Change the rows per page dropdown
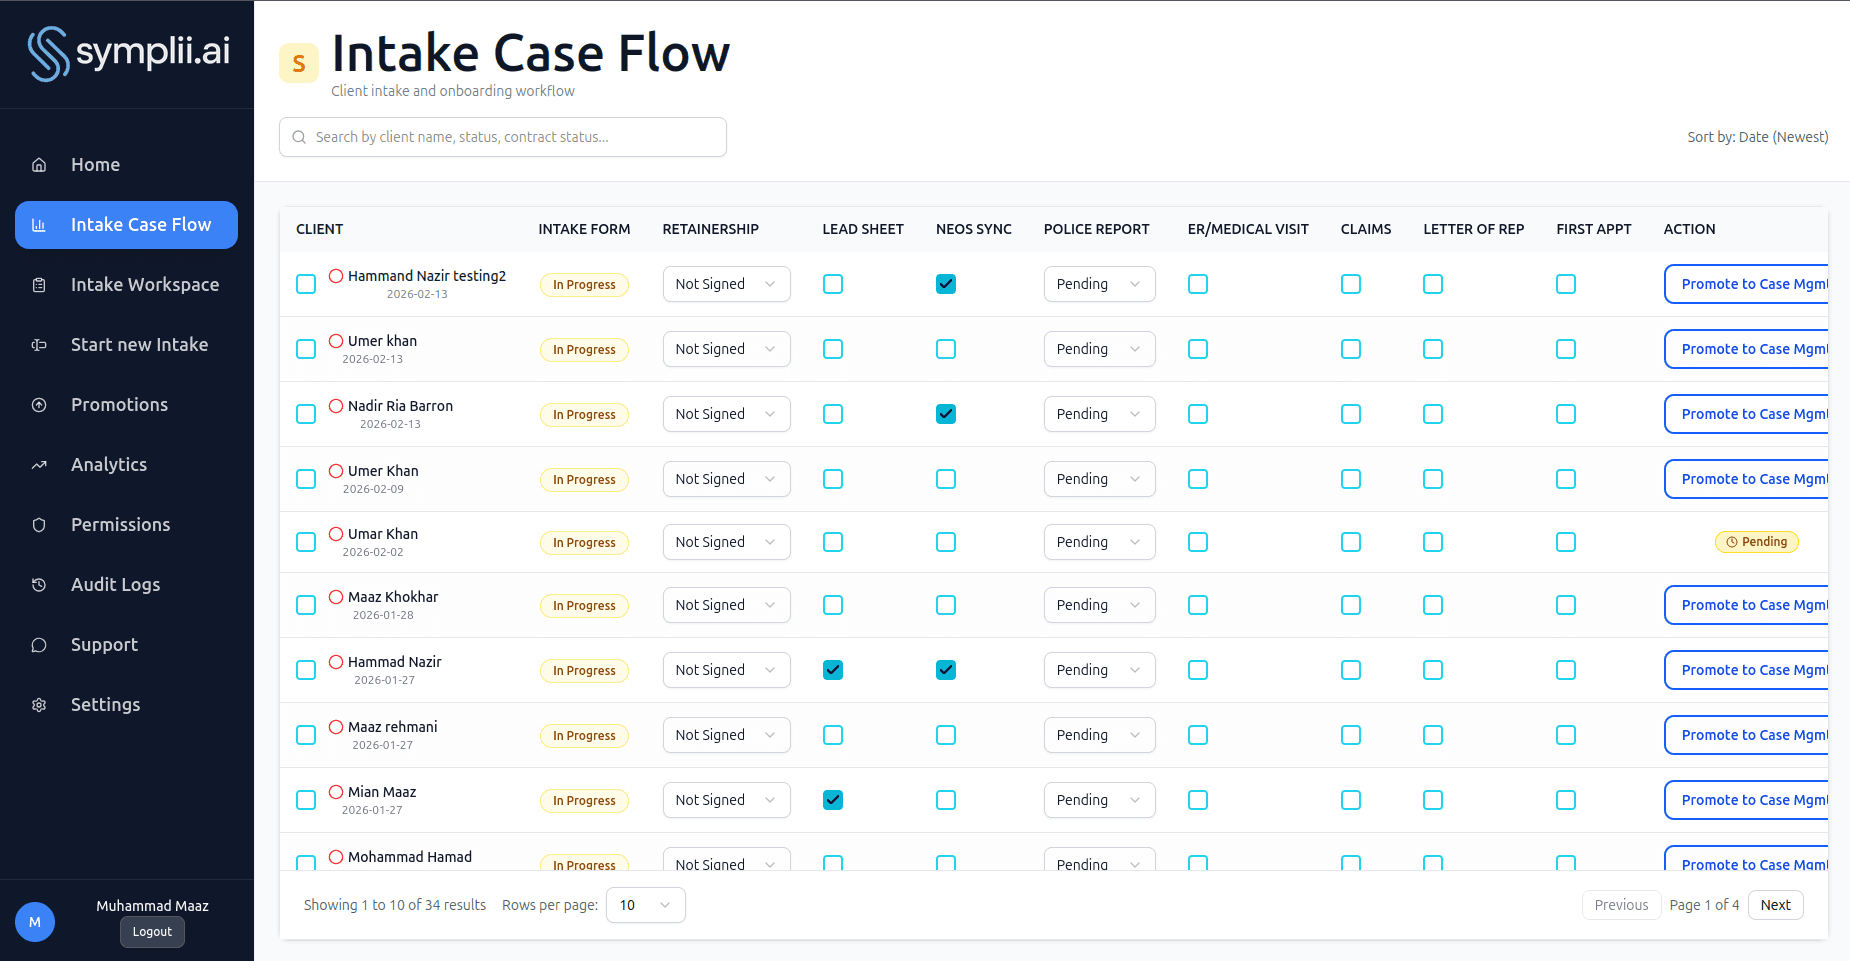This screenshot has width=1850, height=961. point(645,904)
